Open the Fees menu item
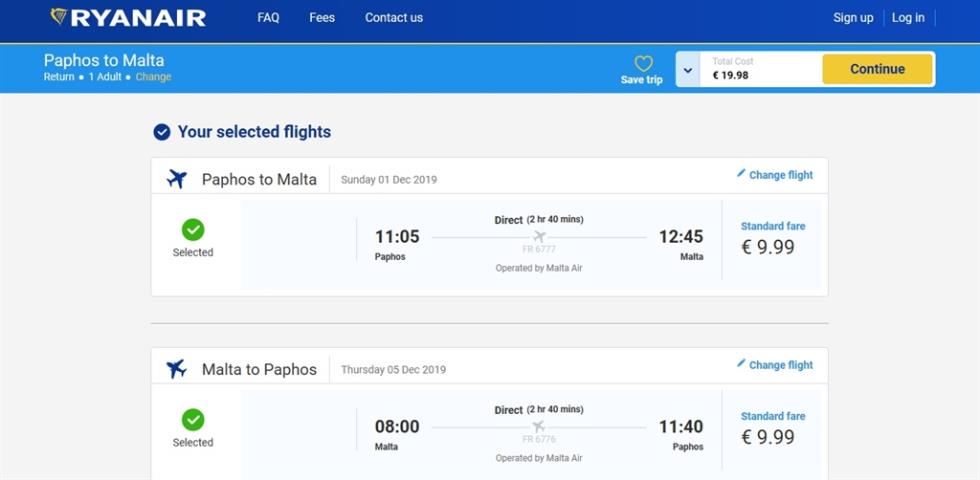 [x=322, y=18]
